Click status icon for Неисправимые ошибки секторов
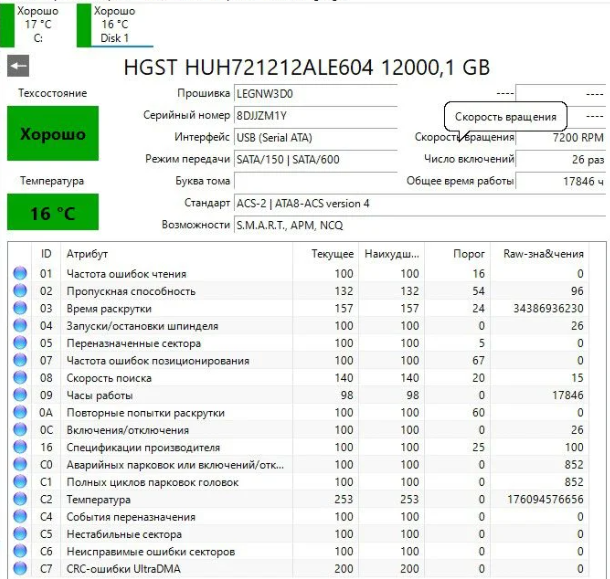 pos(20,551)
